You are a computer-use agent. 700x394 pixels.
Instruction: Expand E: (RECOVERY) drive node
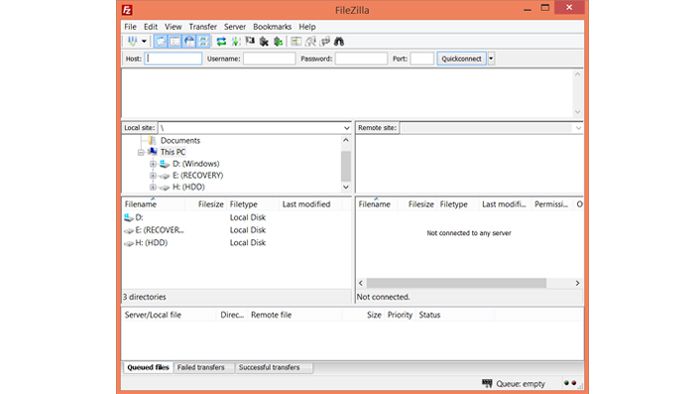153,175
